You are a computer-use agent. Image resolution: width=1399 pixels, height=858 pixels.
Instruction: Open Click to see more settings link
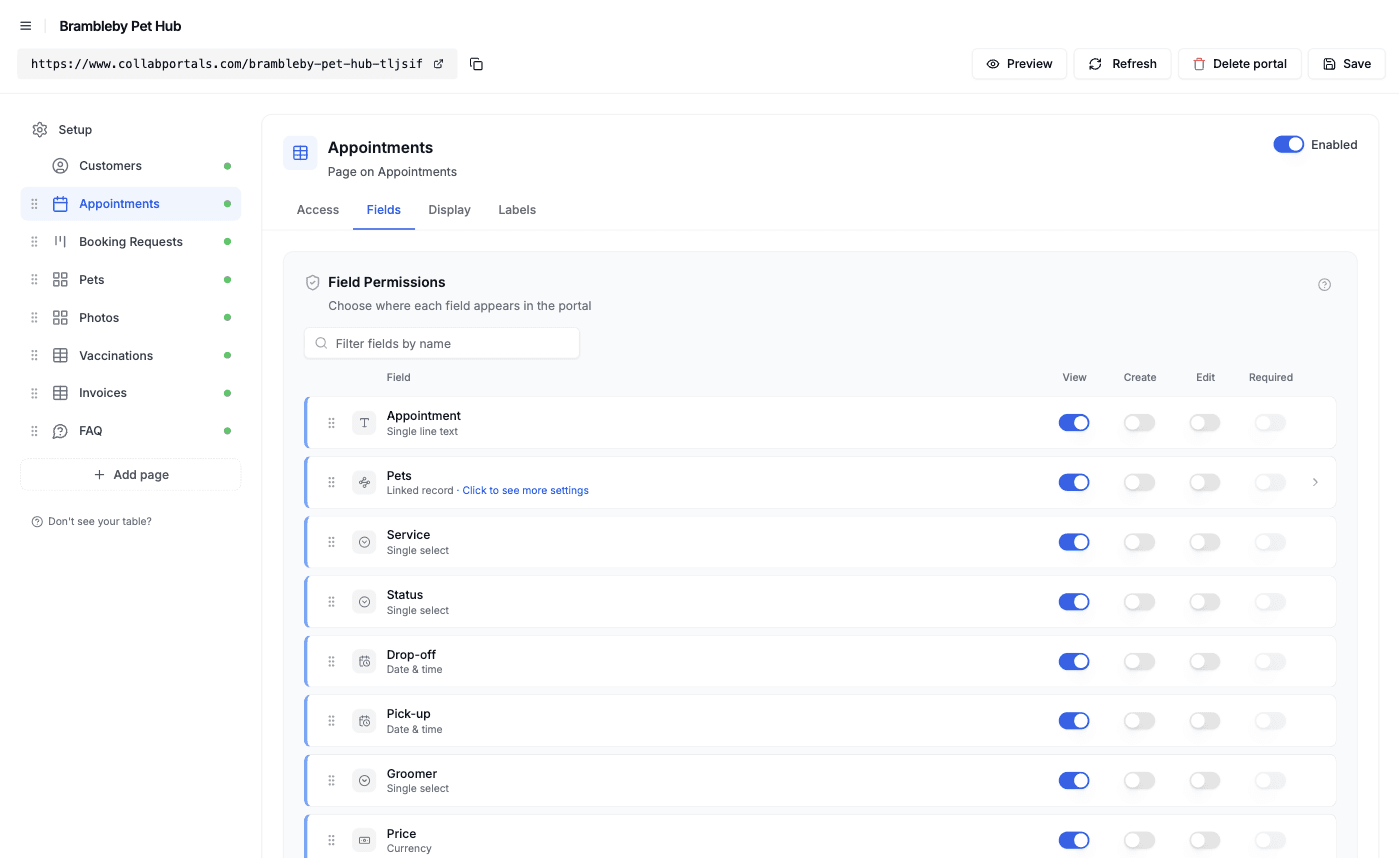(525, 491)
